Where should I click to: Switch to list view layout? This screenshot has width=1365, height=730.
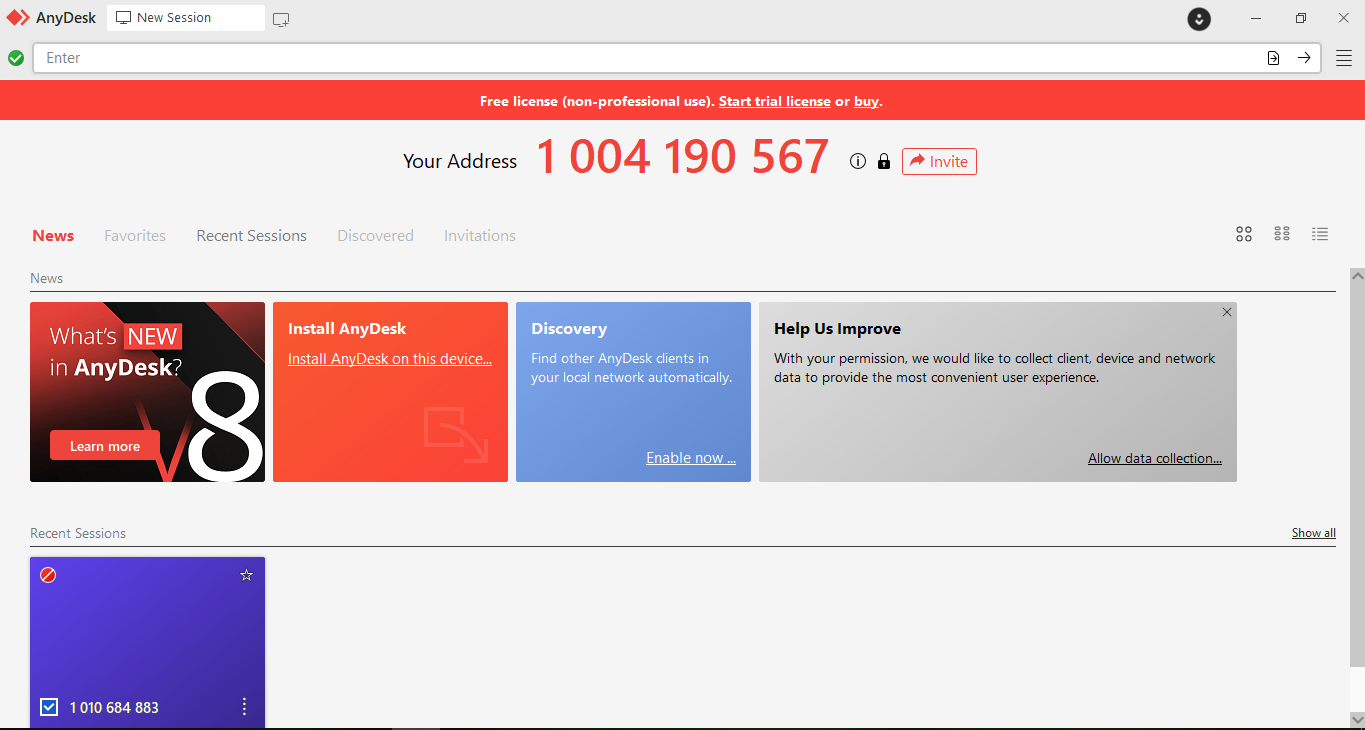pos(1320,234)
